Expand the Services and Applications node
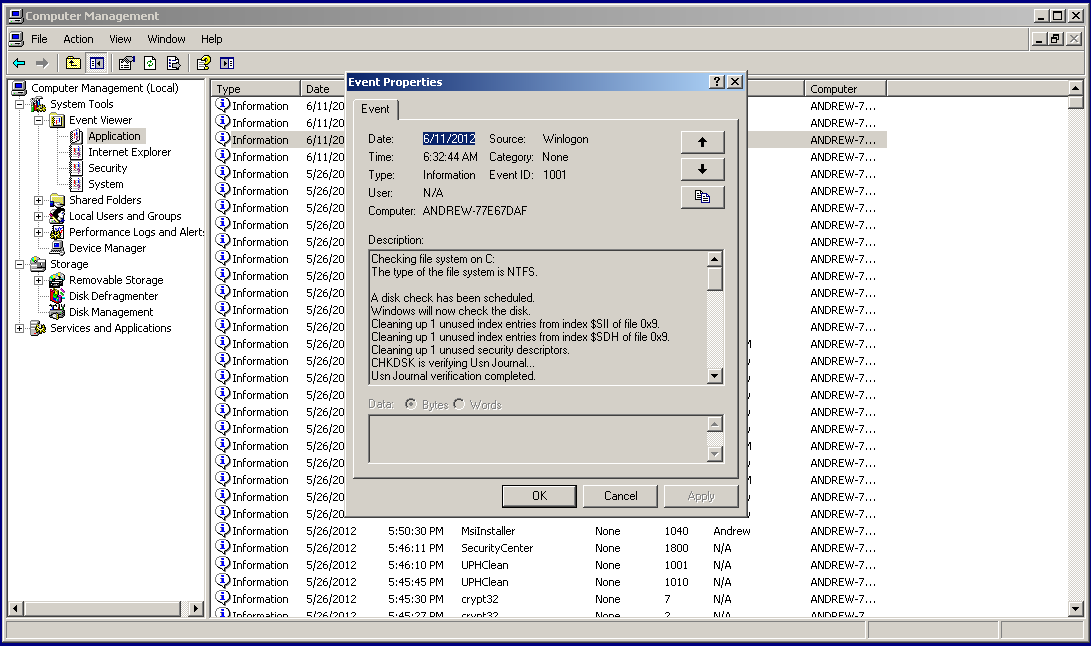1091x646 pixels. 20,328
